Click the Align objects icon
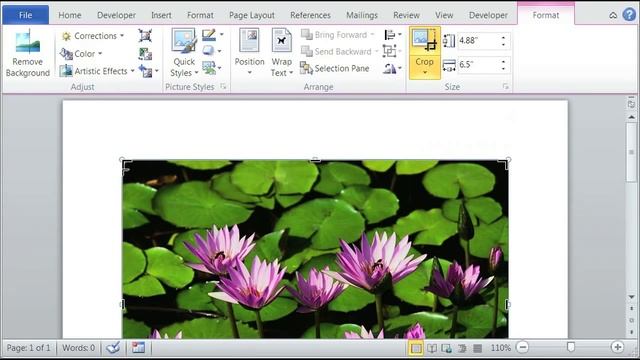 (x=389, y=35)
